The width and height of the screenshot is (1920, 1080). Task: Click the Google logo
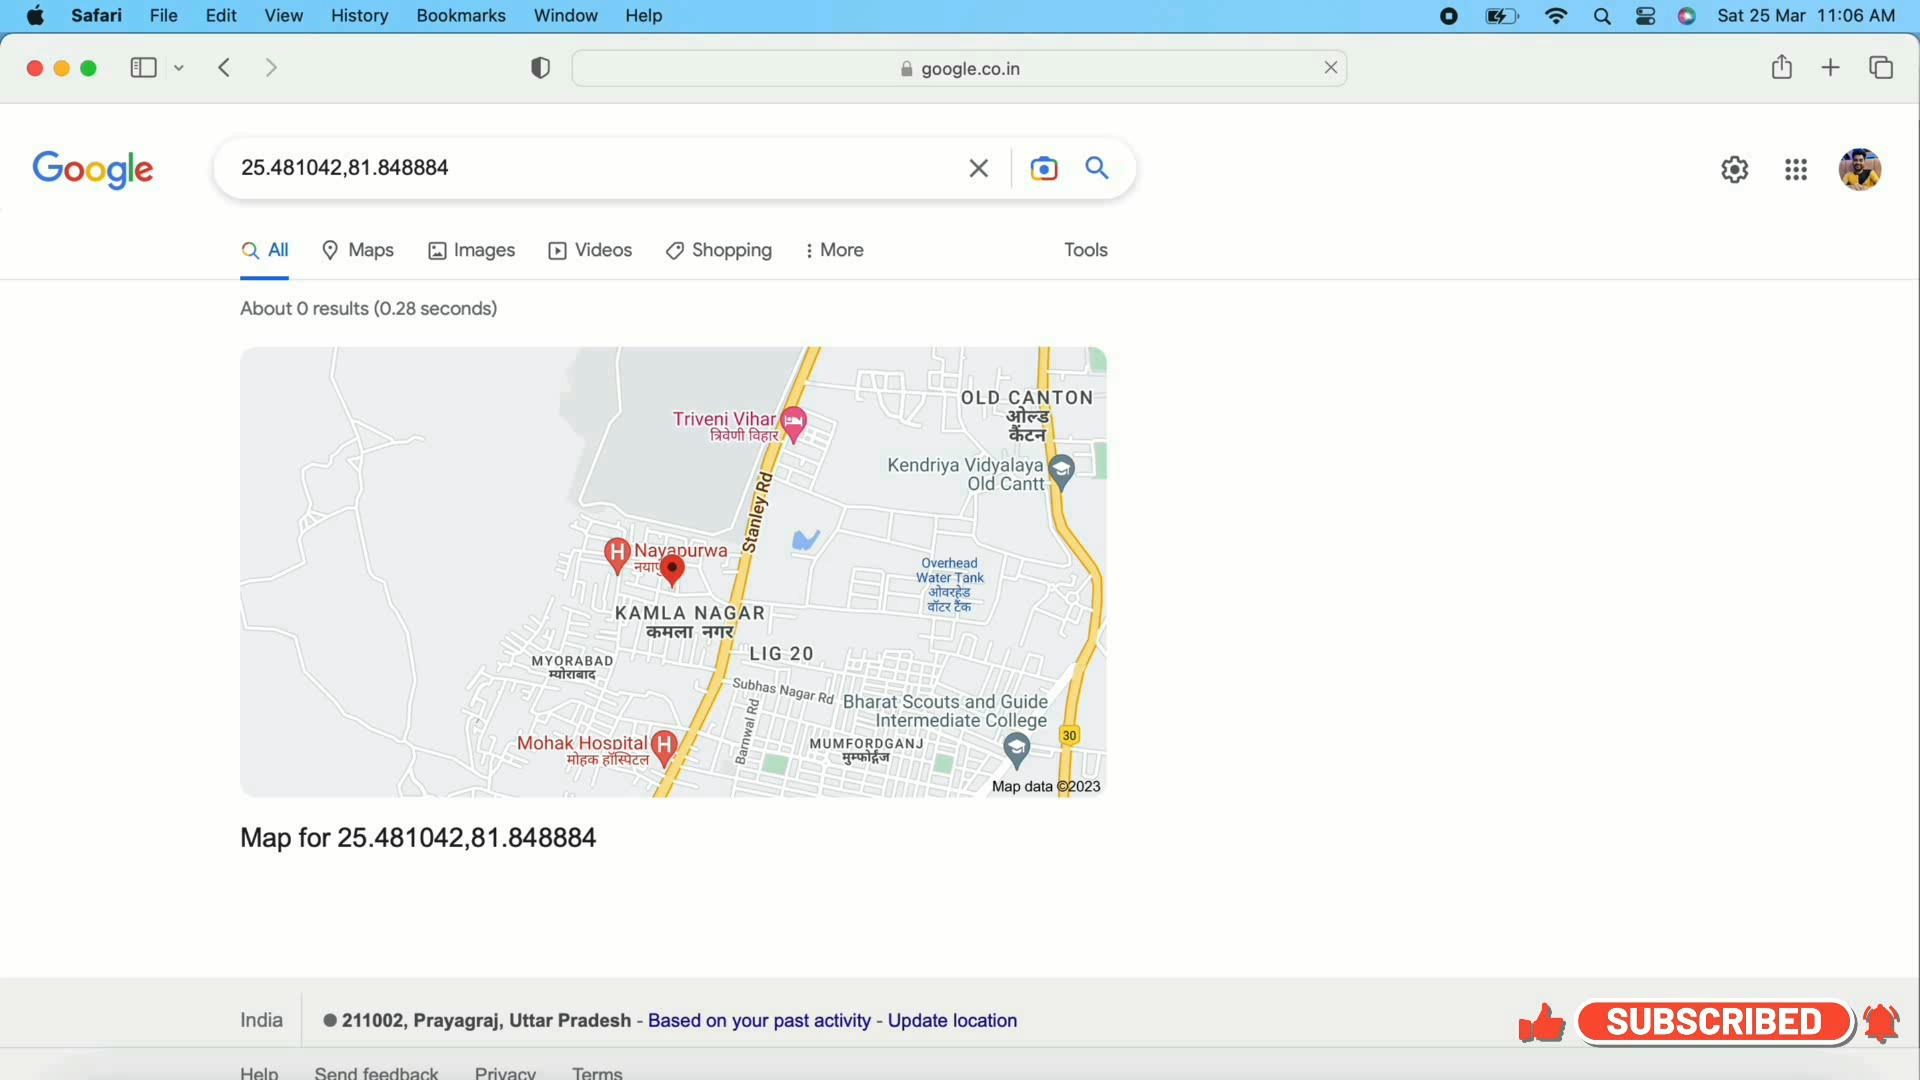(93, 169)
